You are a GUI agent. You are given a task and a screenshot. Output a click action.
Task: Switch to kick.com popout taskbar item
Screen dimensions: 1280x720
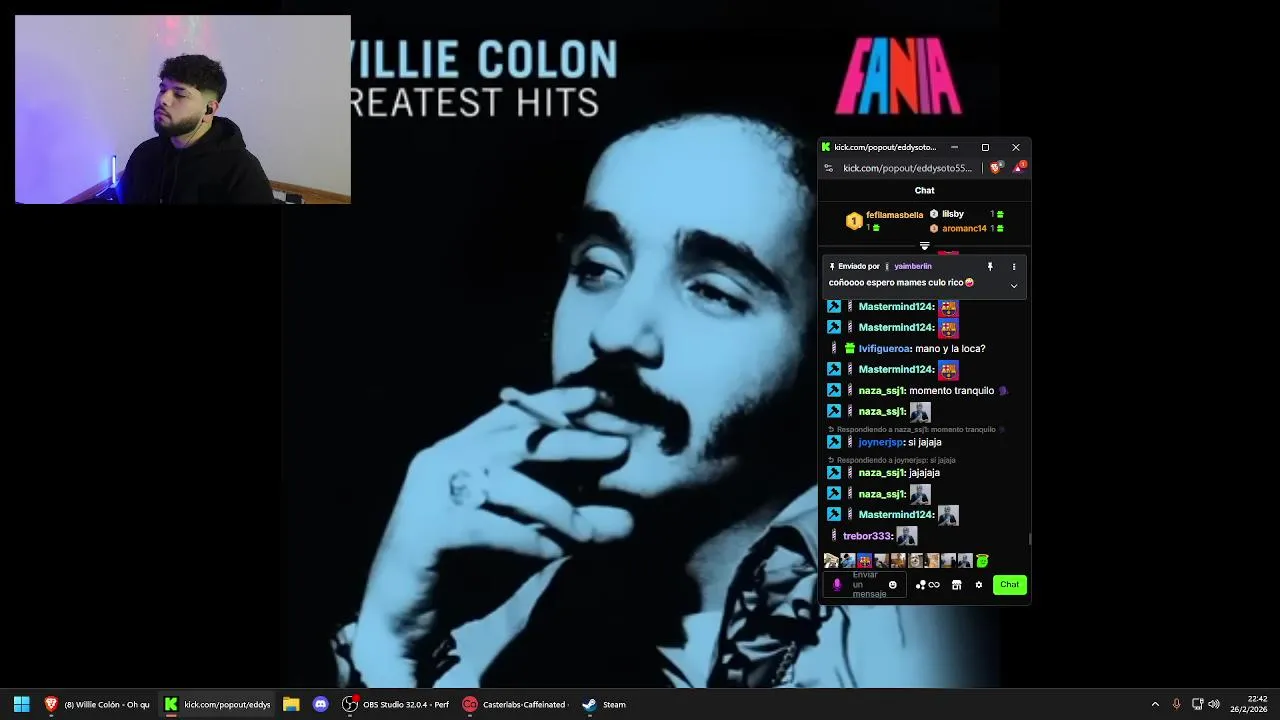tap(217, 704)
